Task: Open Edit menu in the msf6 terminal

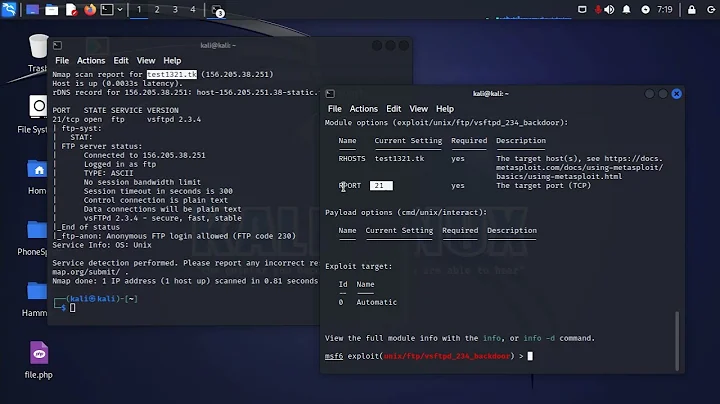Action: (394, 109)
